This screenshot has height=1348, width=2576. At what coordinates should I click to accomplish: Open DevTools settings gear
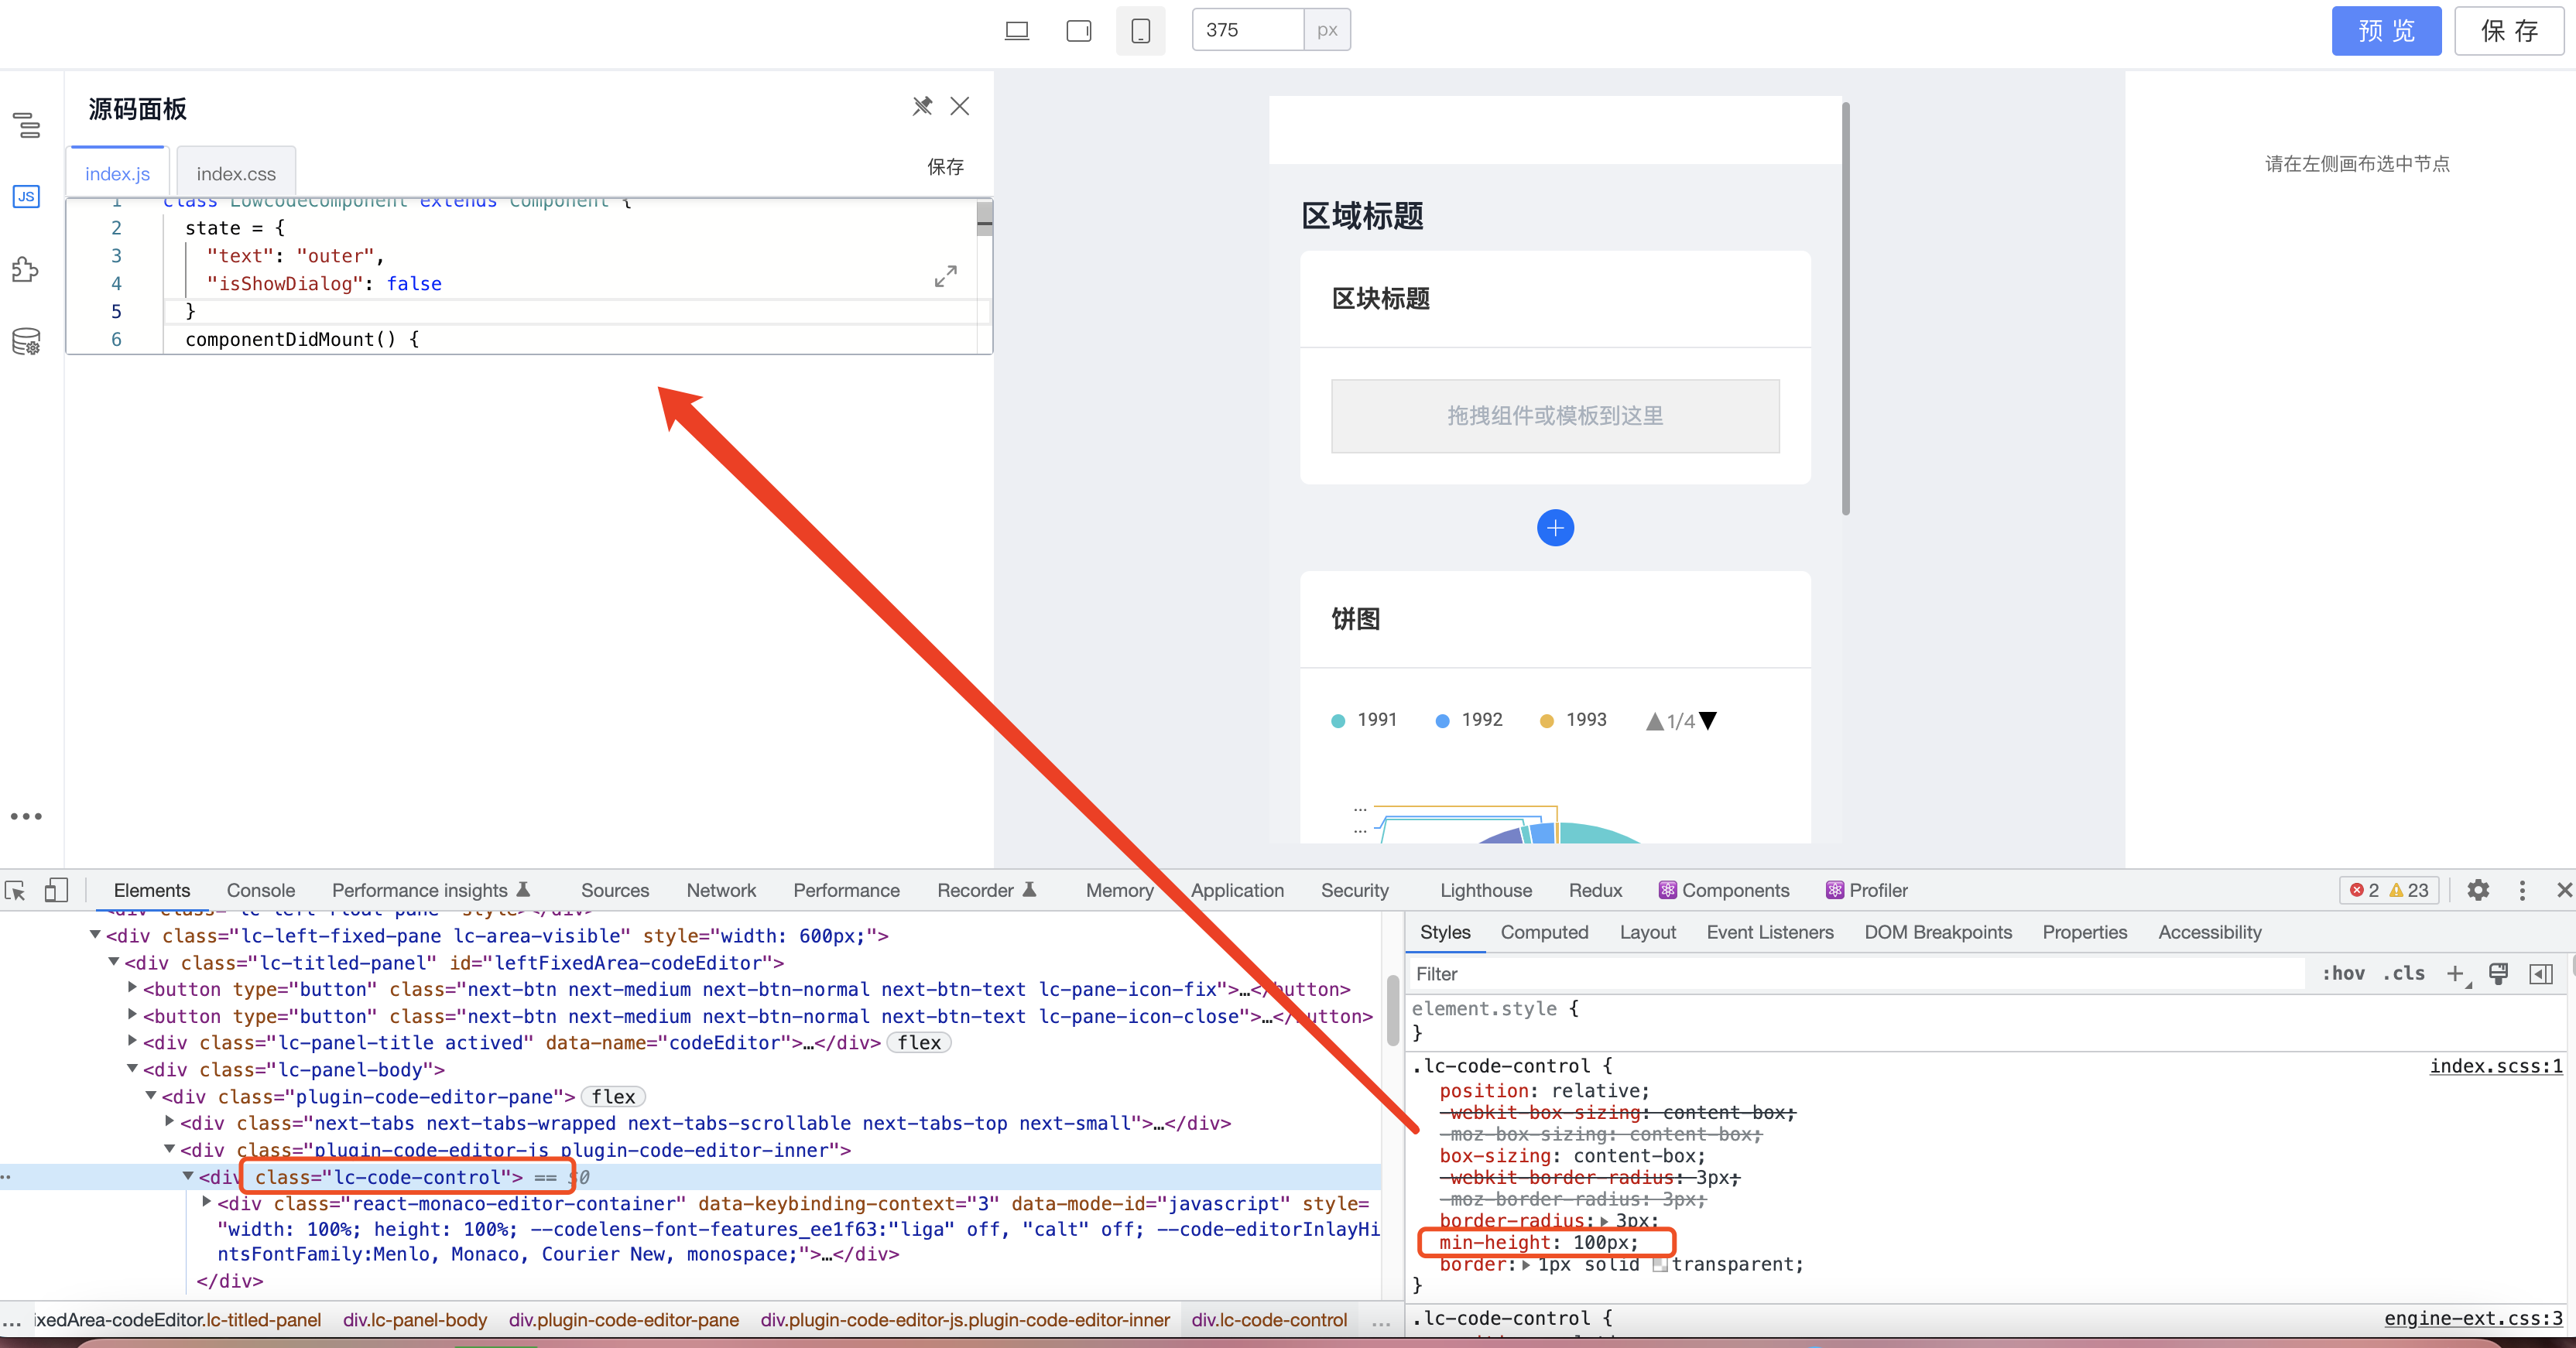pos(2479,890)
